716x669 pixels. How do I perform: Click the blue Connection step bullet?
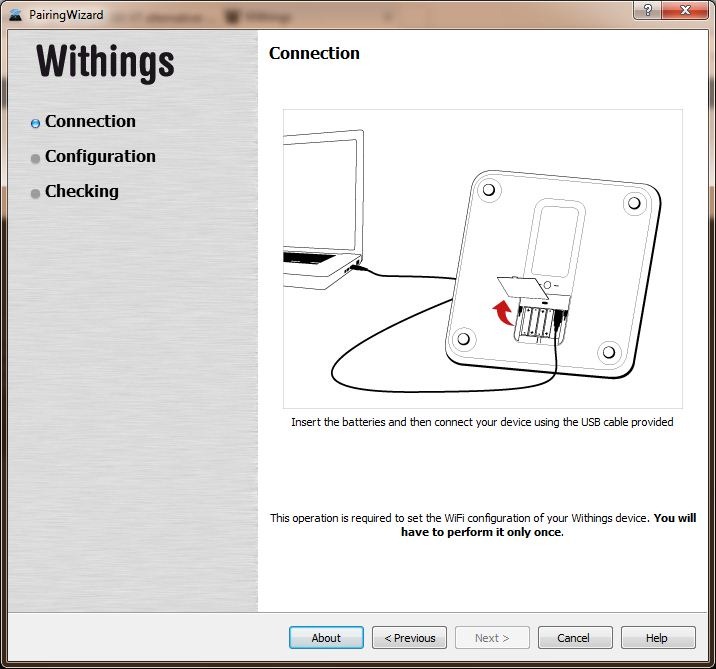pyautogui.click(x=35, y=123)
